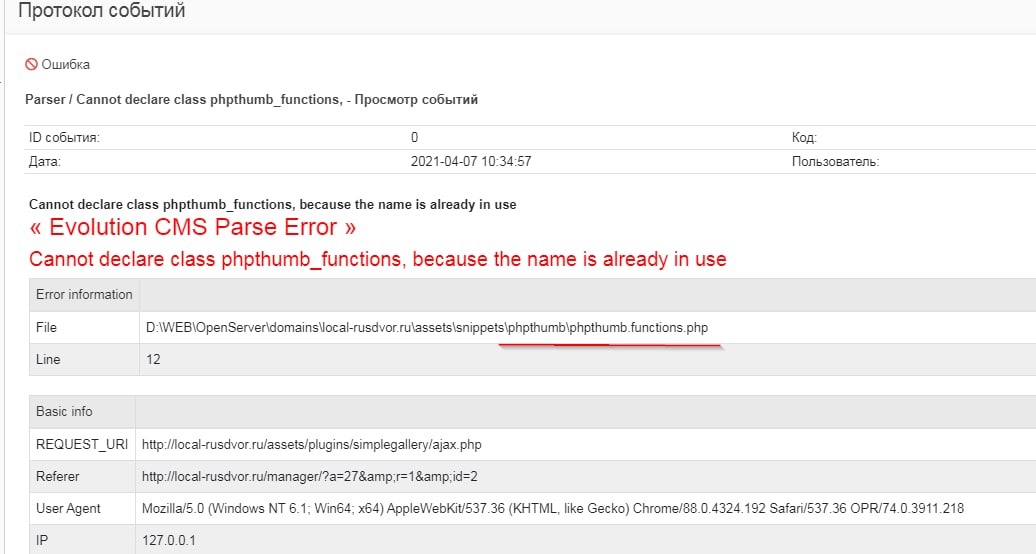Click the 'Basic info' table header
The height and width of the screenshot is (554, 1036).
[64, 411]
